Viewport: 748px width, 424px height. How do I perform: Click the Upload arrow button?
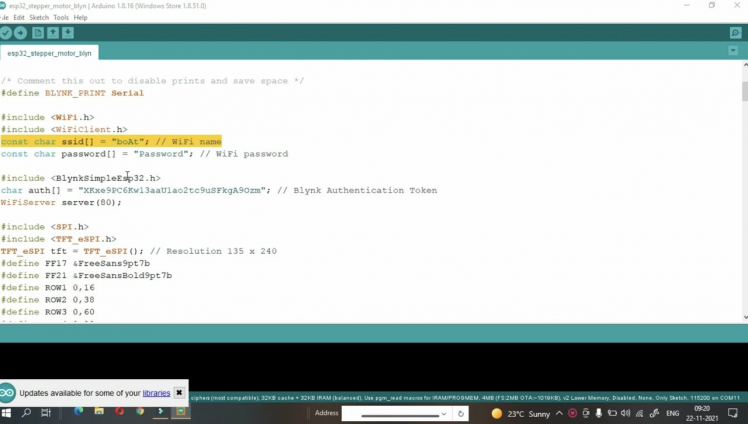(21, 33)
